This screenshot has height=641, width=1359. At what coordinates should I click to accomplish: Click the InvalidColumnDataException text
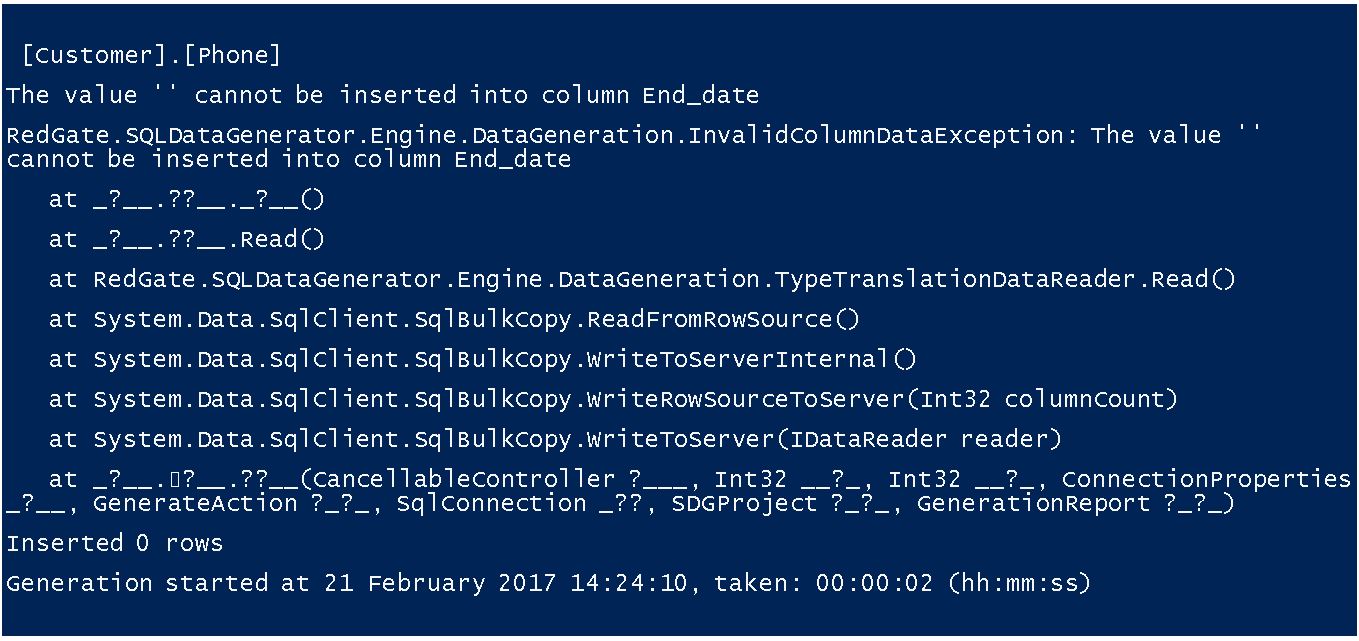pos(875,135)
